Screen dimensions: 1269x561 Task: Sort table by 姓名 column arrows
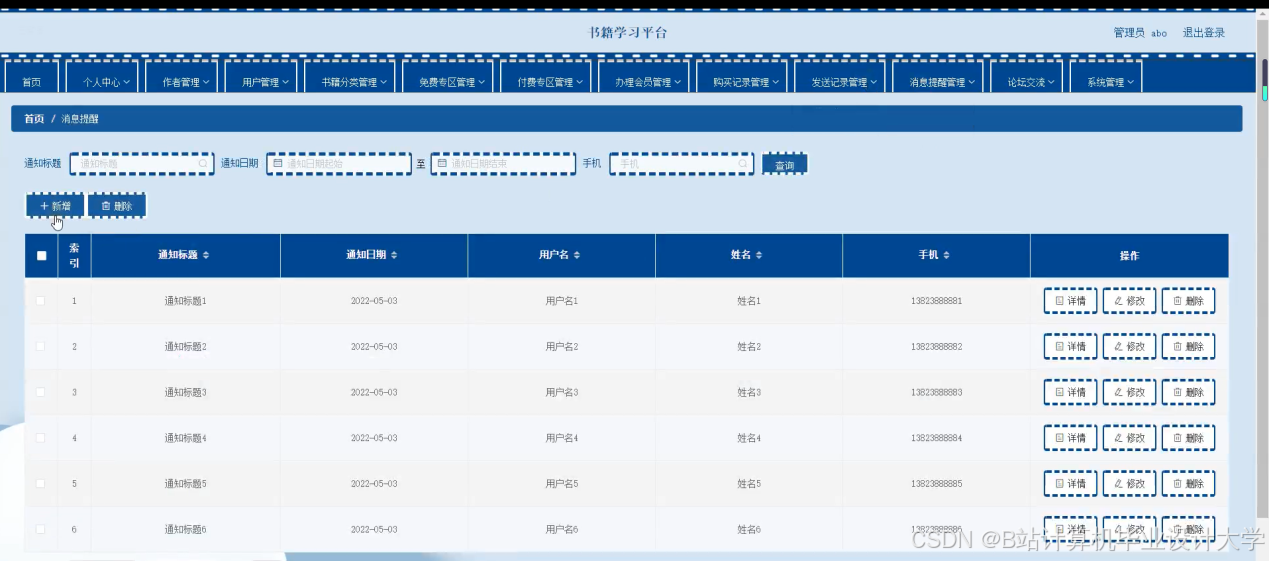tap(759, 256)
